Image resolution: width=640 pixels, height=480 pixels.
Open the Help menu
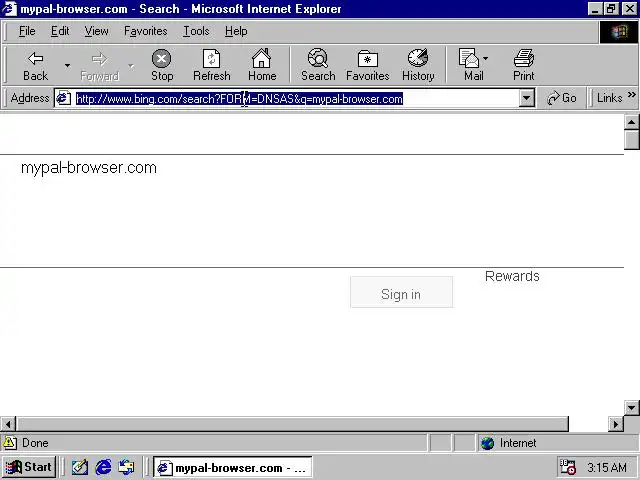click(236, 31)
